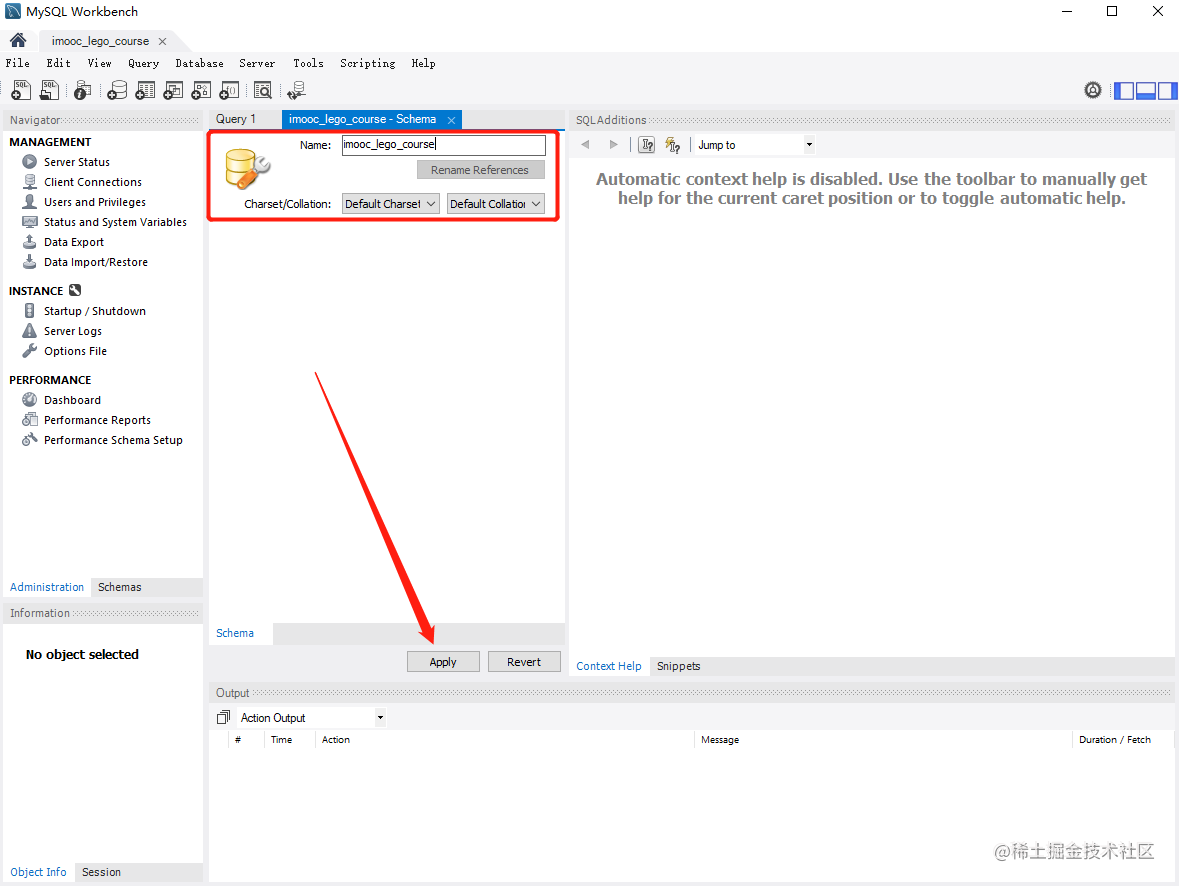Toggle automatic context help
The width and height of the screenshot is (1179, 886).
(673, 144)
